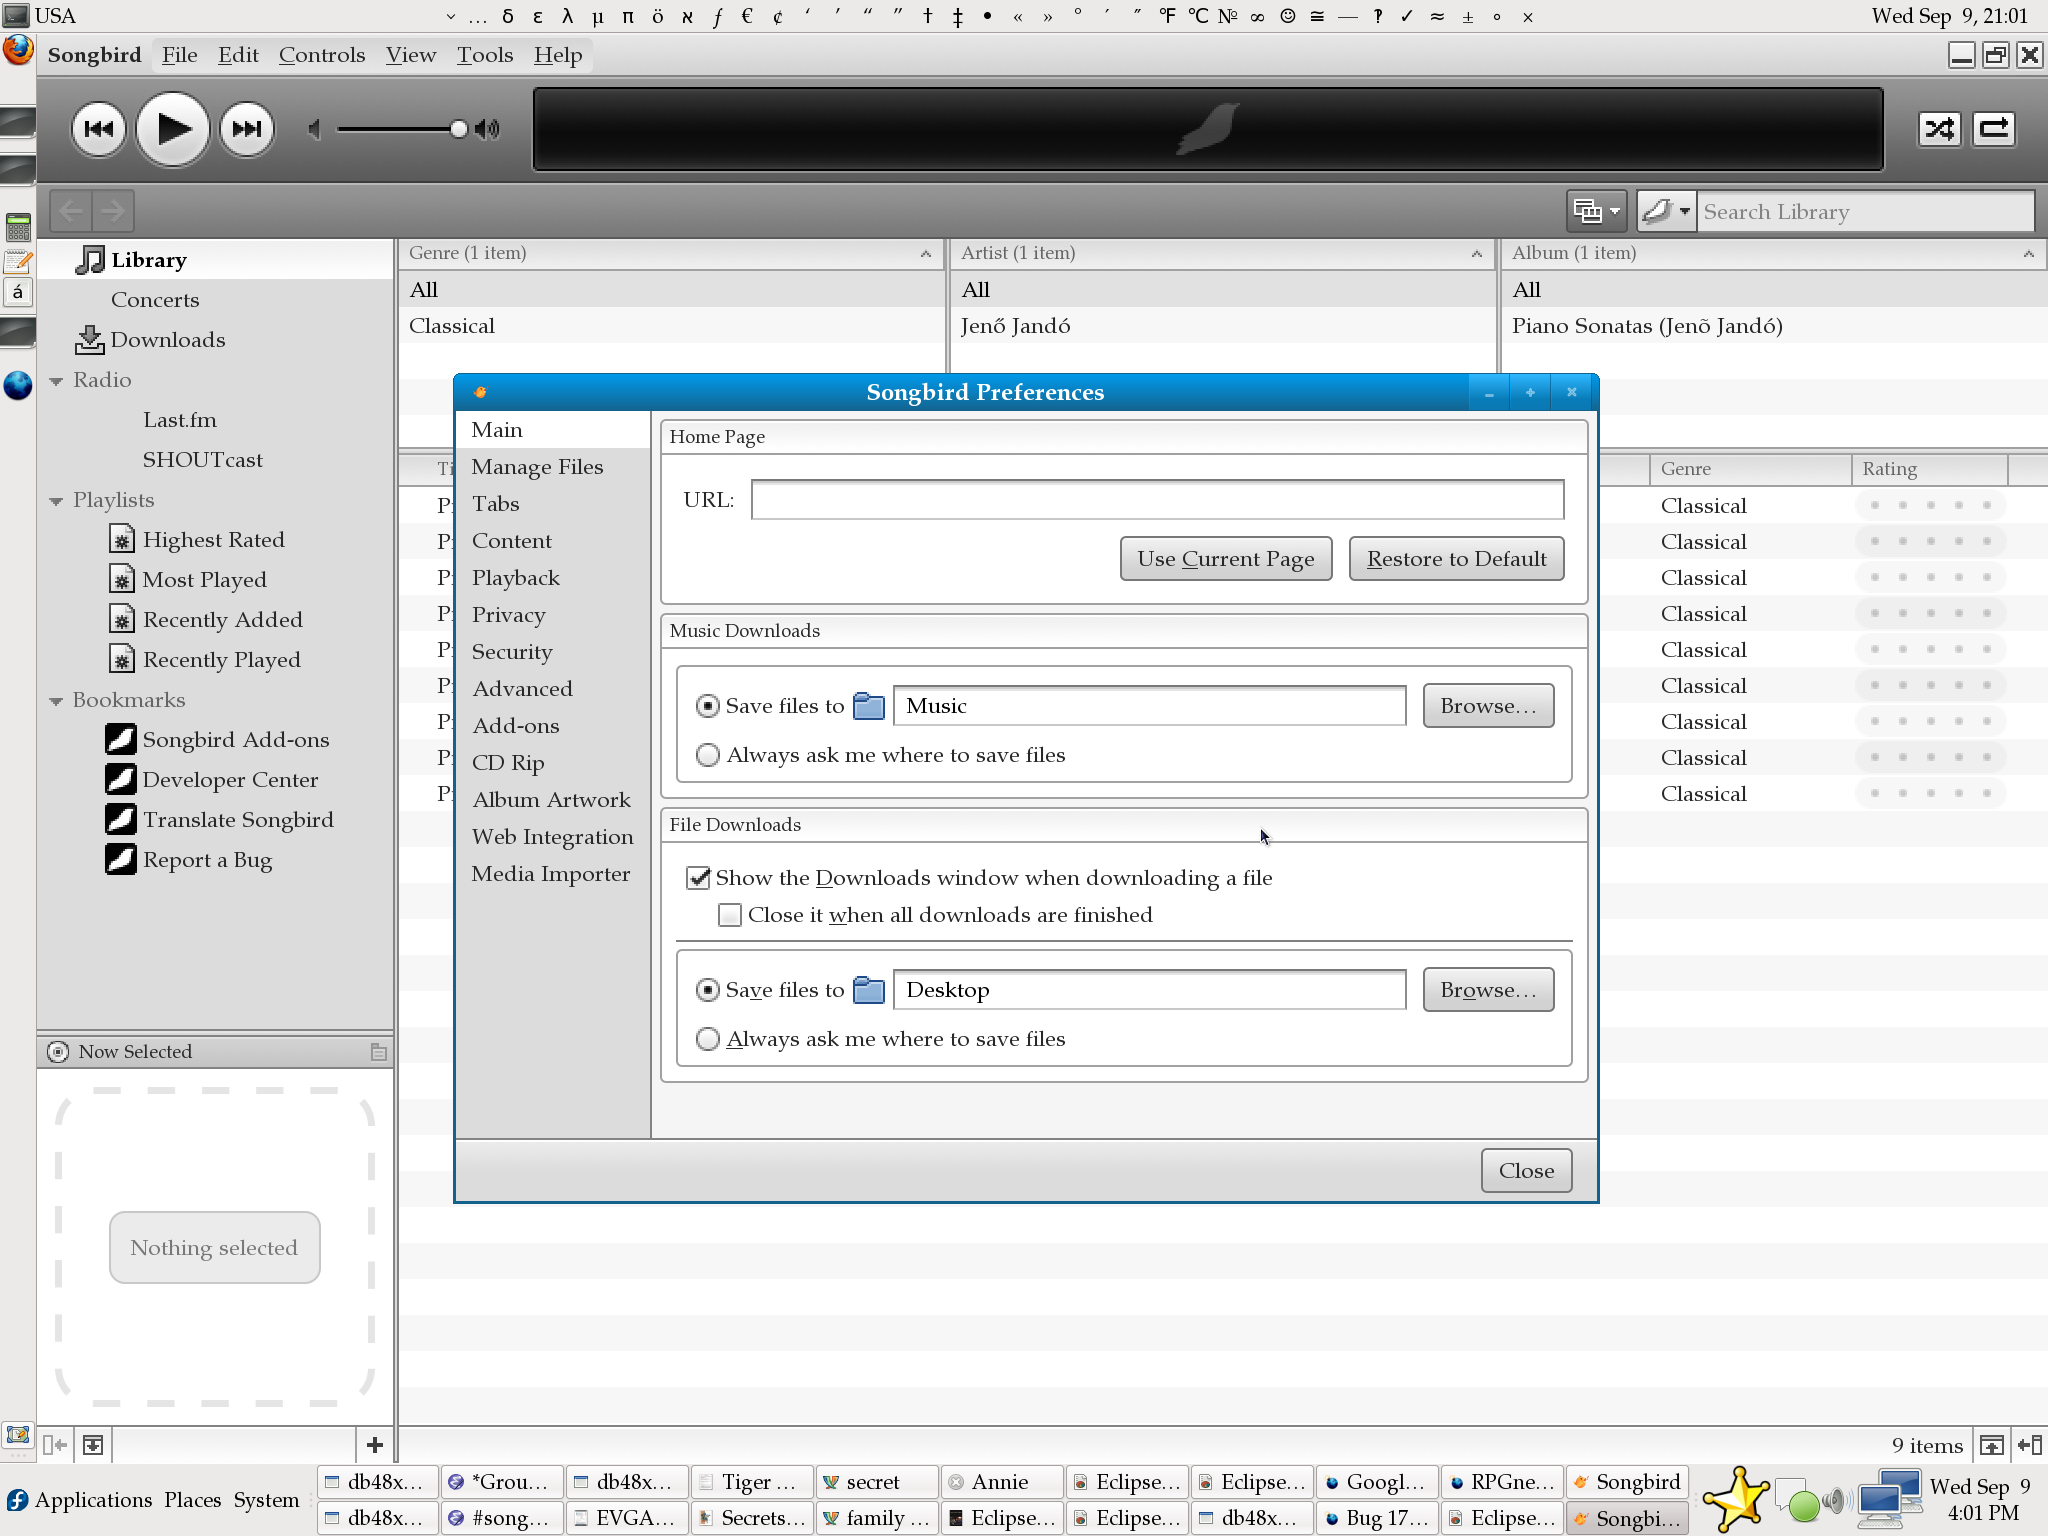Click the Firefox launcher icon
This screenshot has height=1536, width=2048.
point(18,50)
